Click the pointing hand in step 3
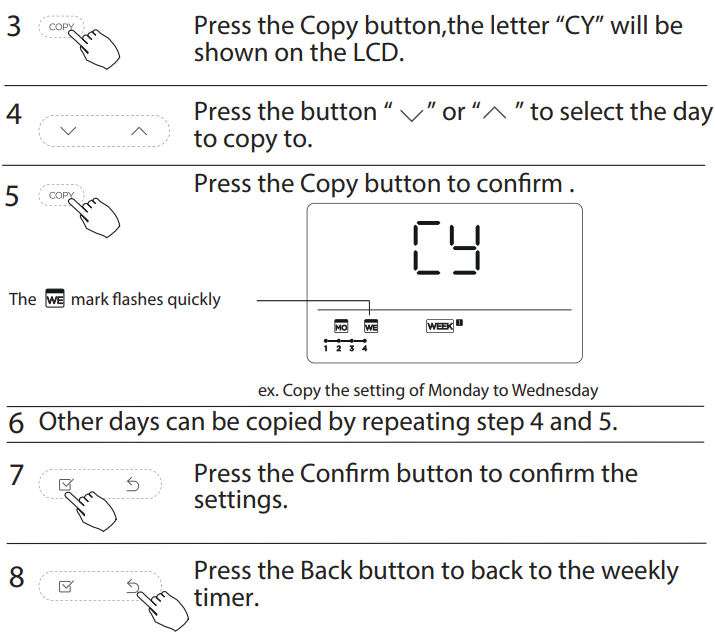 95,48
